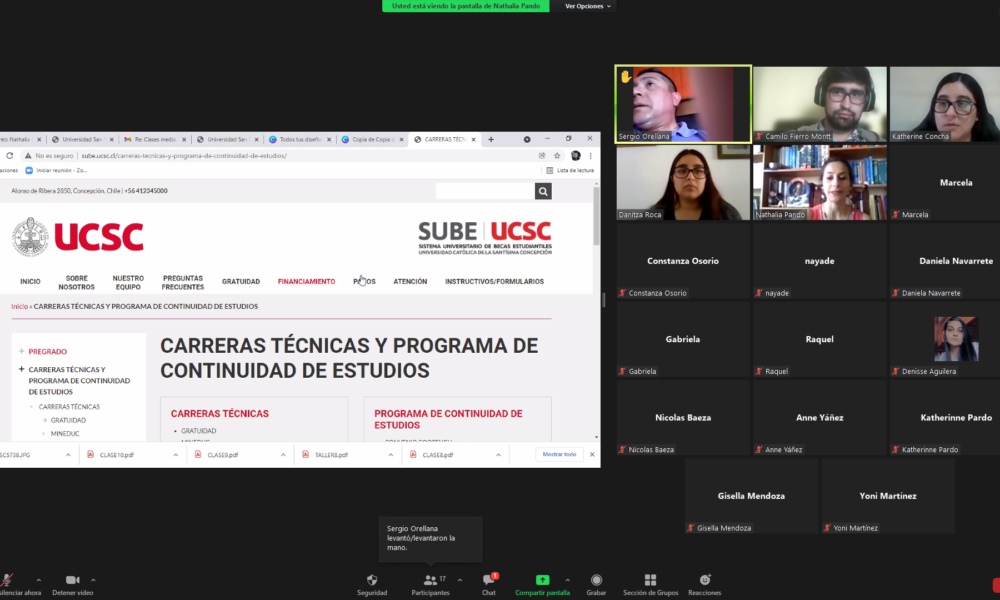Screen dimensions: 1000x600
Task: Open the TALLER8.pdf download options arrow
Action: tap(390, 455)
